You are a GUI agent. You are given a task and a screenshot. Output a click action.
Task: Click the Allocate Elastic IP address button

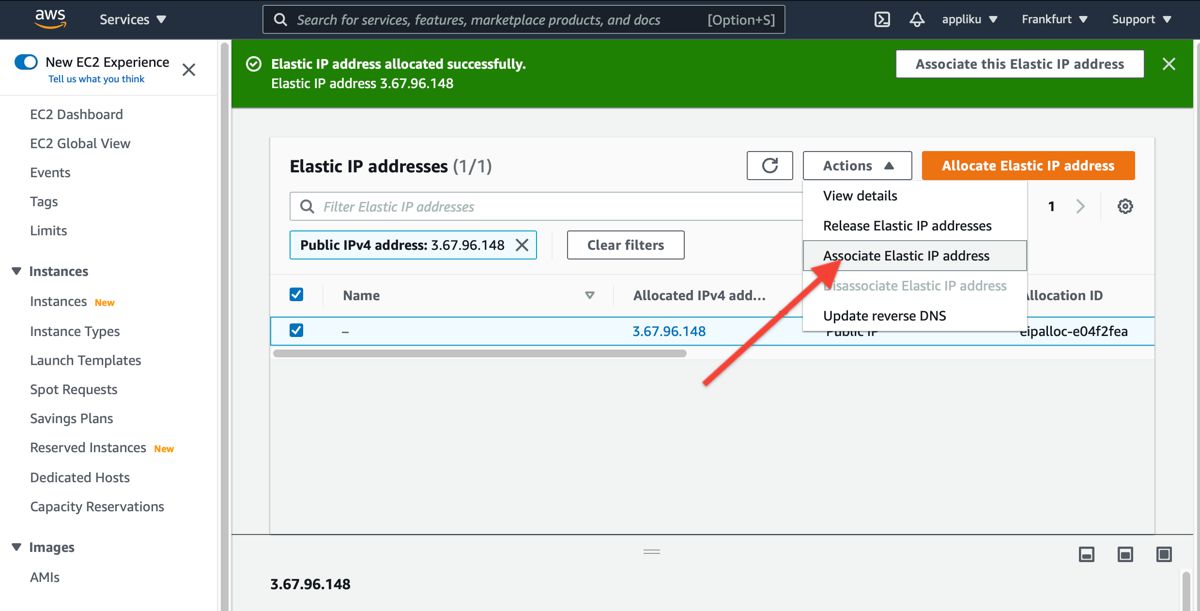pyautogui.click(x=1027, y=166)
